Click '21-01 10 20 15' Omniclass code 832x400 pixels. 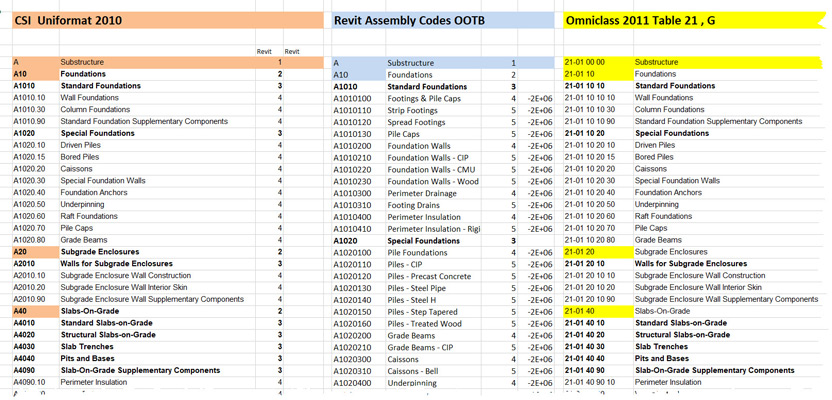tap(599, 157)
